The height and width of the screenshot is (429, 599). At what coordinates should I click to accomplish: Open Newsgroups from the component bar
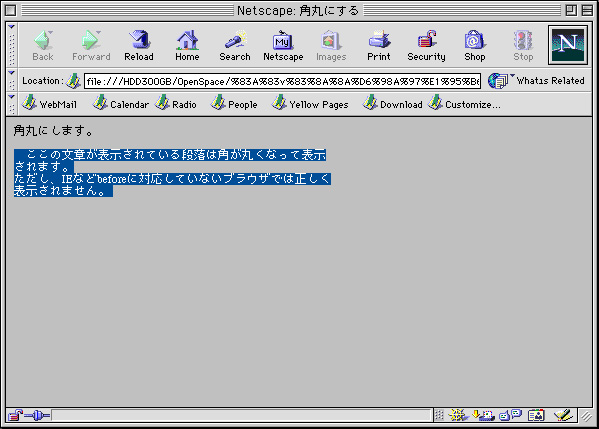tap(510, 415)
